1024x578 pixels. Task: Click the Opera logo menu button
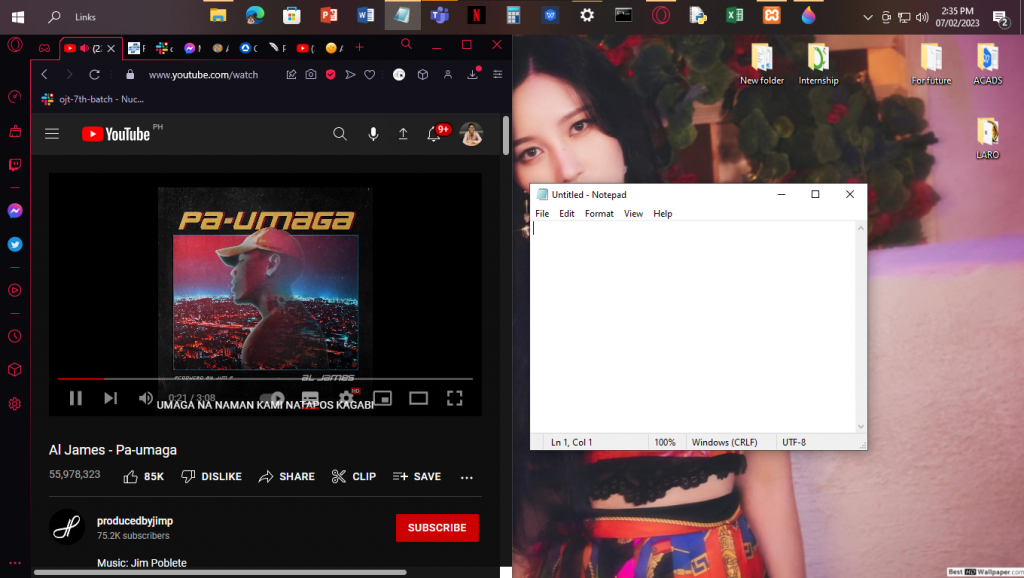[x=15, y=44]
